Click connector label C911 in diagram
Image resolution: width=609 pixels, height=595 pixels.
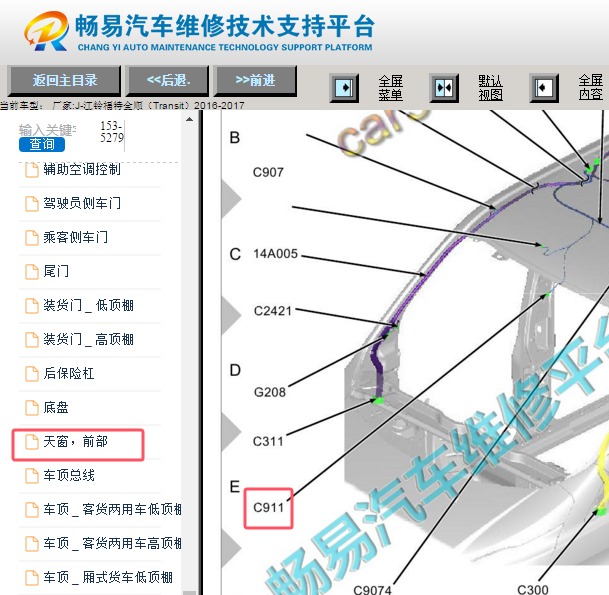click(x=268, y=508)
